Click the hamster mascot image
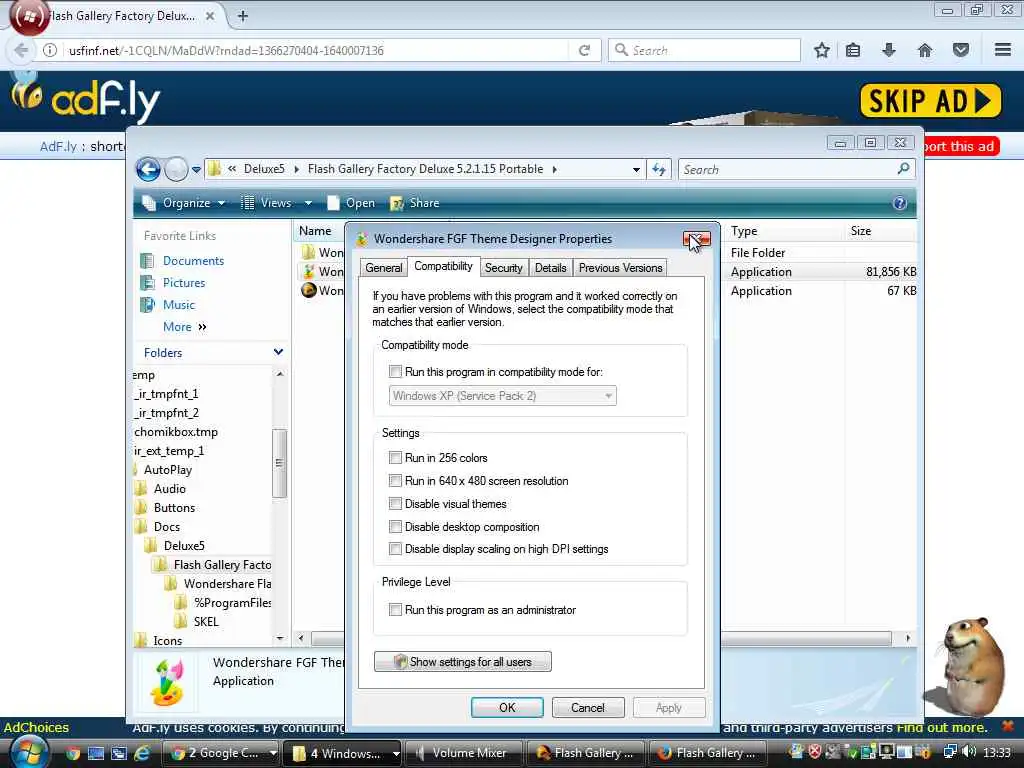 (972, 666)
